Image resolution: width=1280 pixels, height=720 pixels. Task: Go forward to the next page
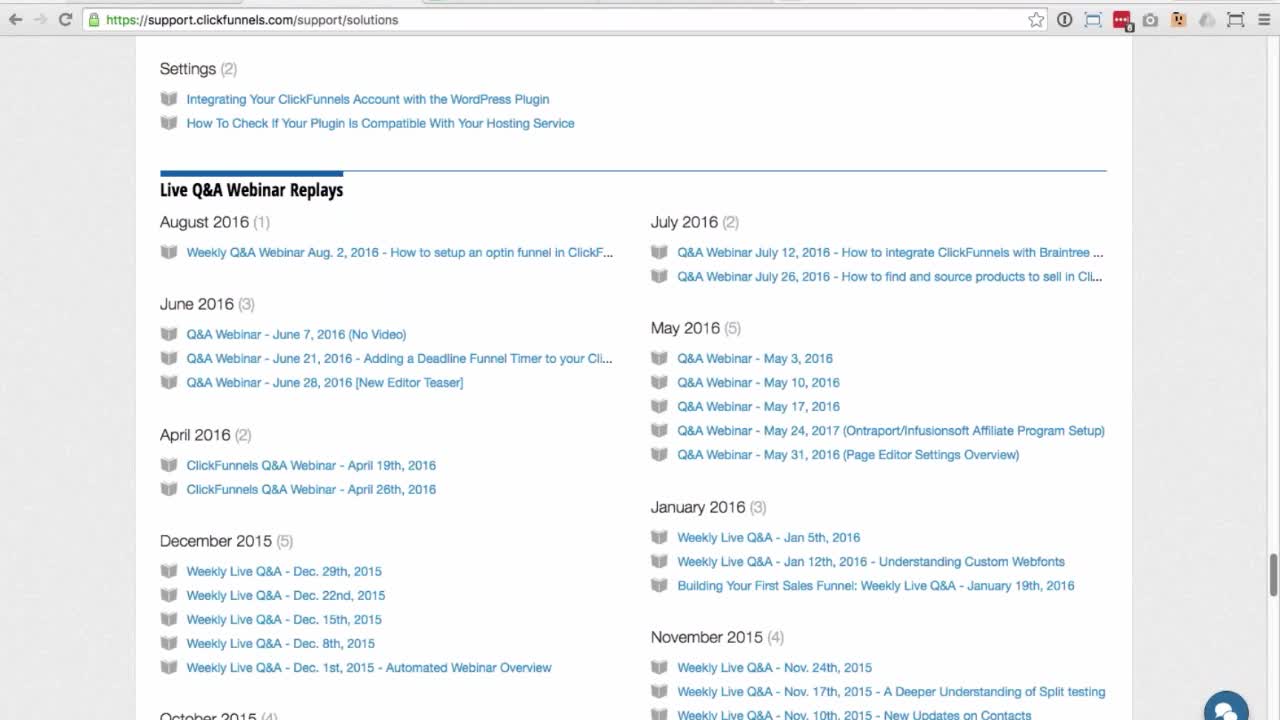coord(41,19)
